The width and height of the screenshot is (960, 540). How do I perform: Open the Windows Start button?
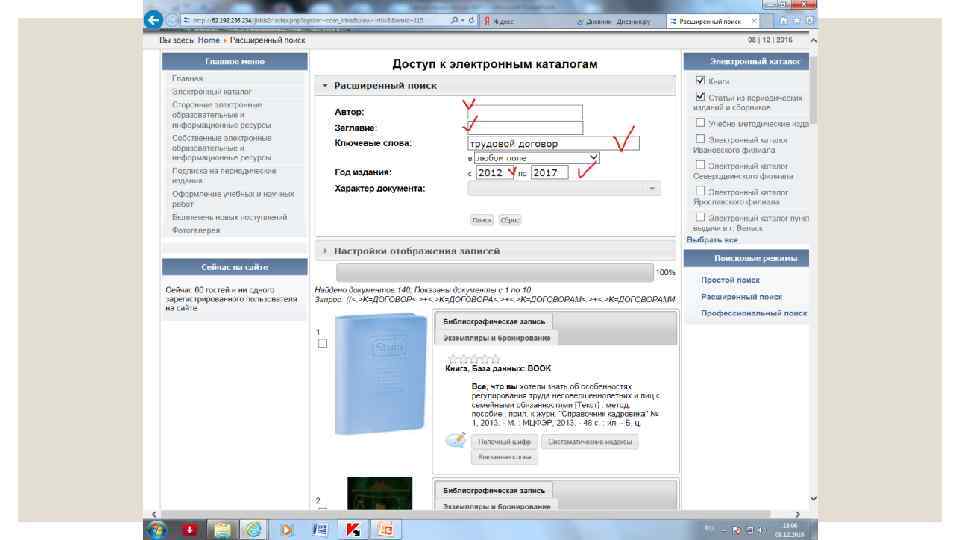[157, 530]
